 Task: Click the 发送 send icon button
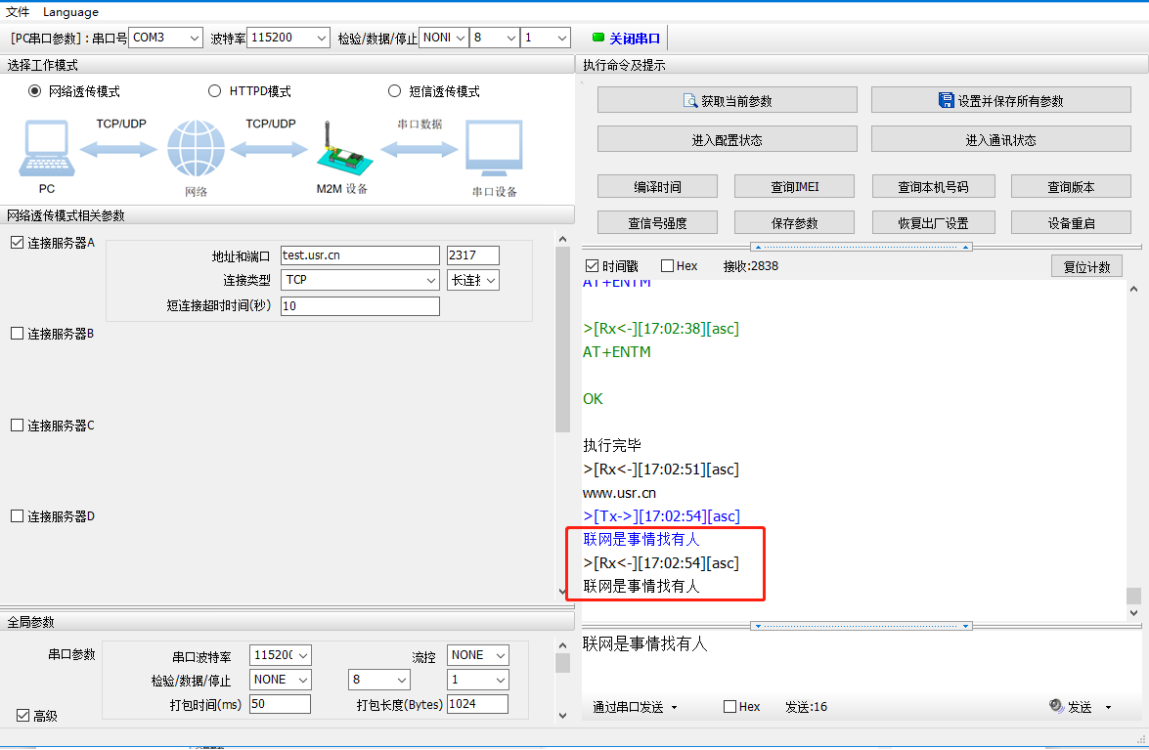[x=1071, y=707]
